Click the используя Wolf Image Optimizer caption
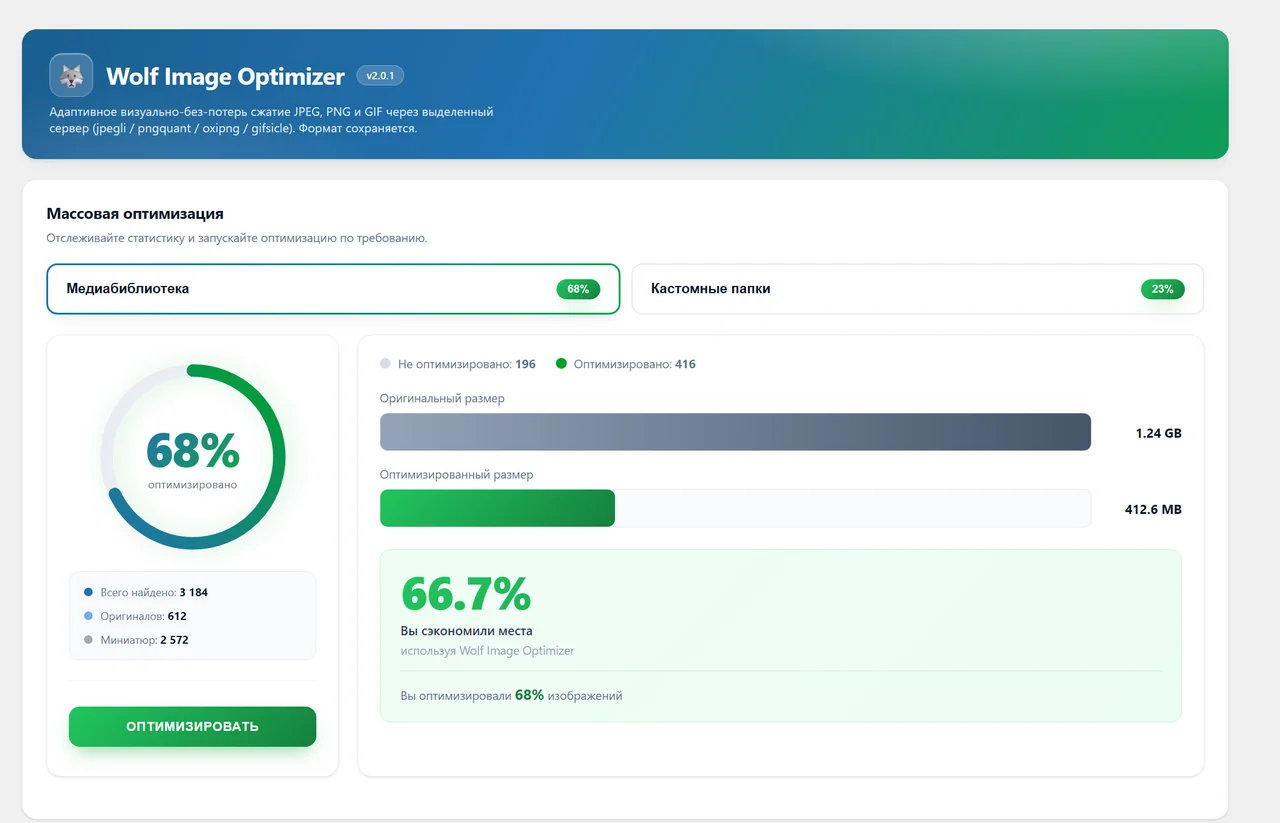1280x823 pixels. pyautogui.click(x=487, y=651)
